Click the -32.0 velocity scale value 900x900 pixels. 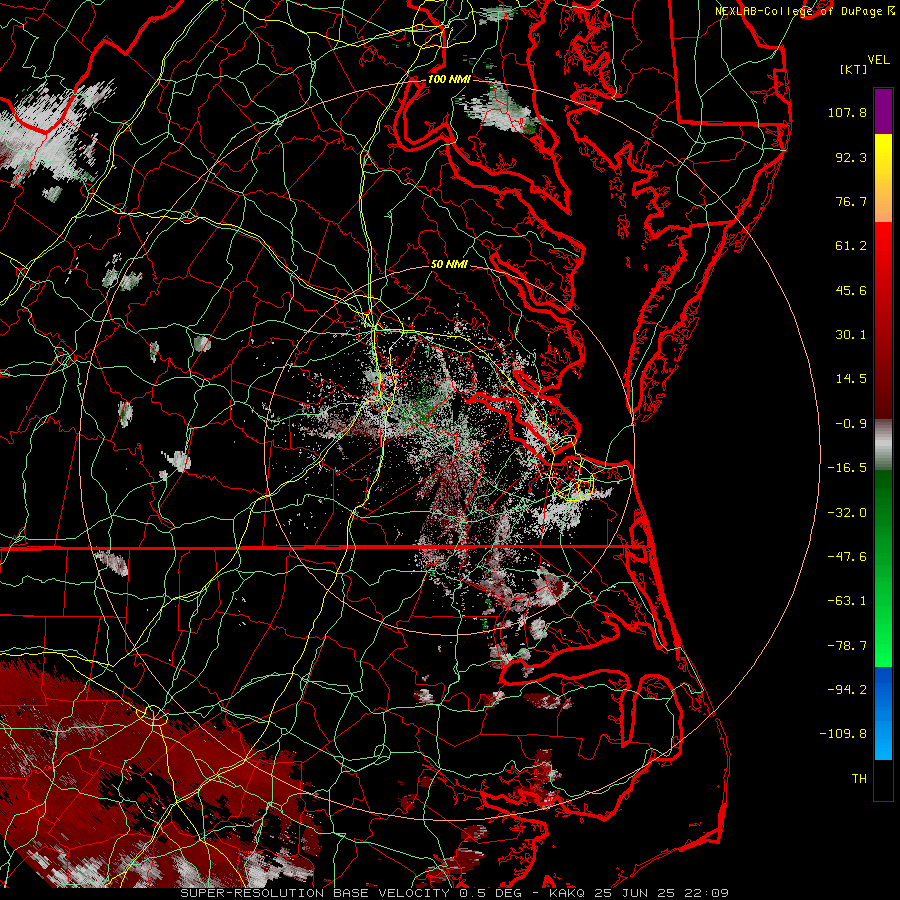click(x=847, y=513)
